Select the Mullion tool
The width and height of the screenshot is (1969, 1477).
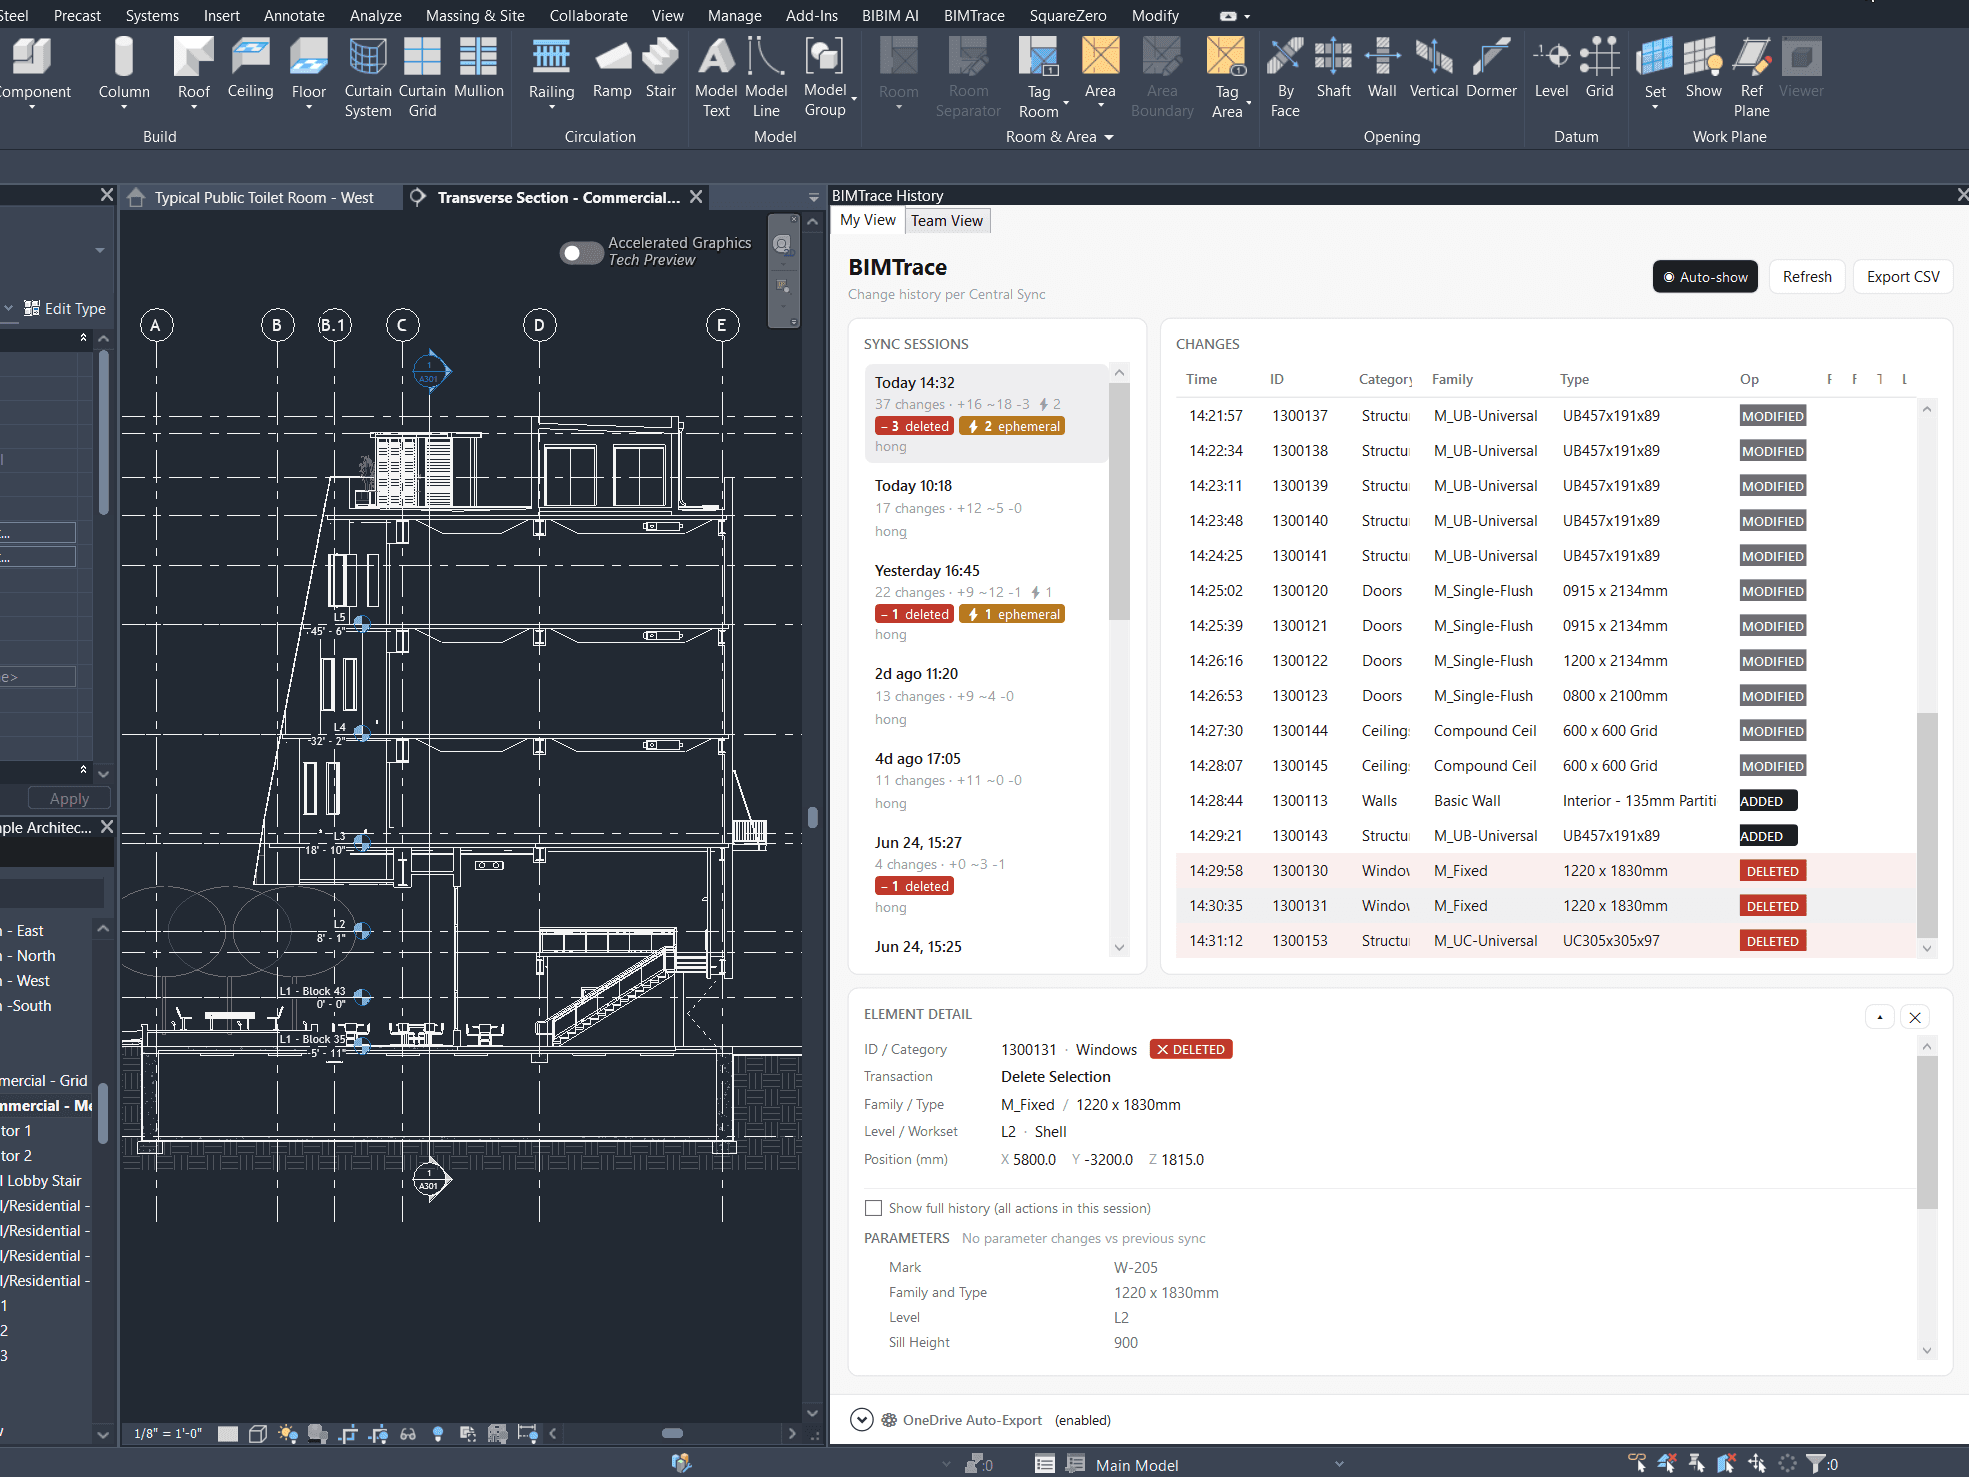click(x=479, y=70)
